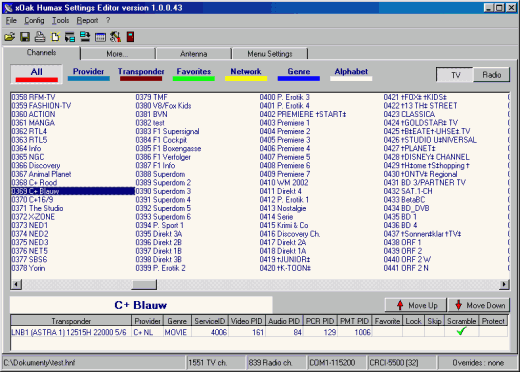Click the upload-to-receiver toolbar icon
Viewport: 520px width, 372px height.
click(85, 37)
